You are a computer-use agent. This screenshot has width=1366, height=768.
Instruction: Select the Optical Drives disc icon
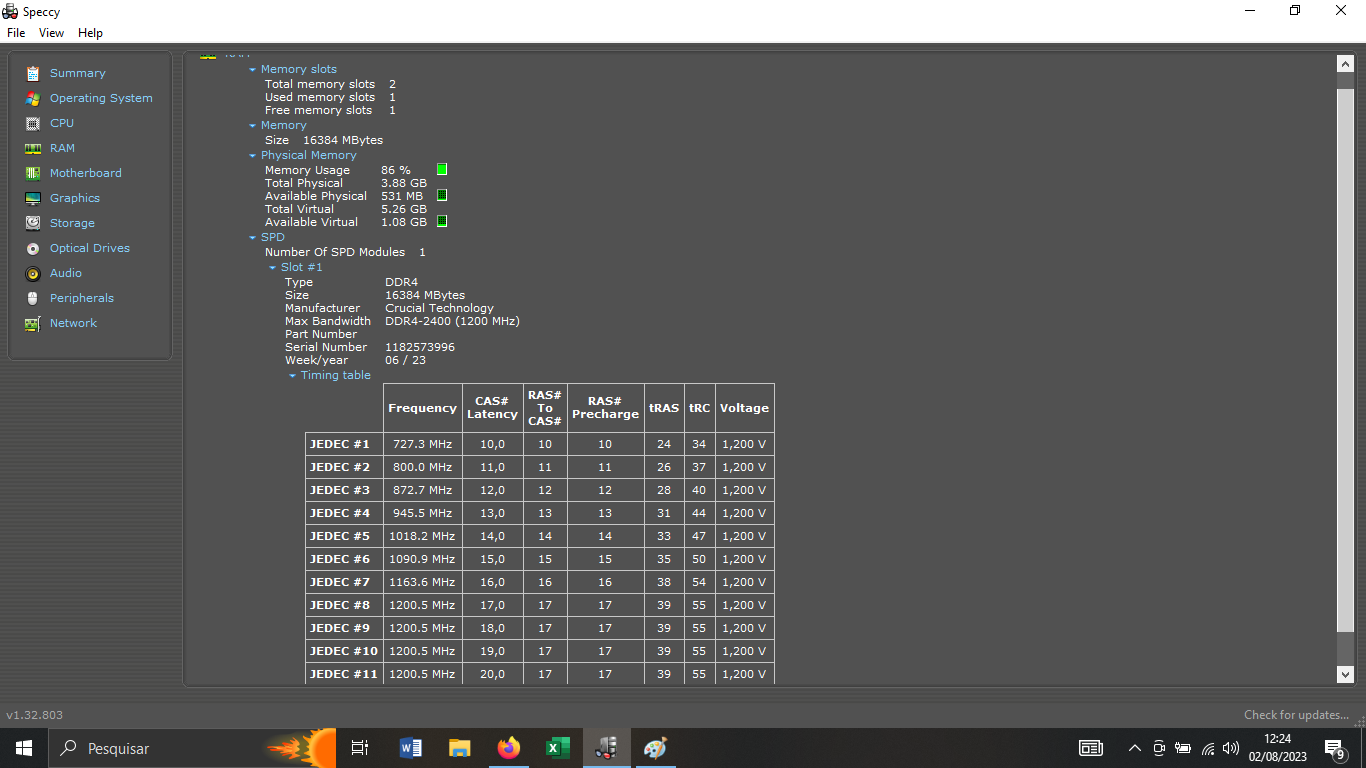point(33,248)
